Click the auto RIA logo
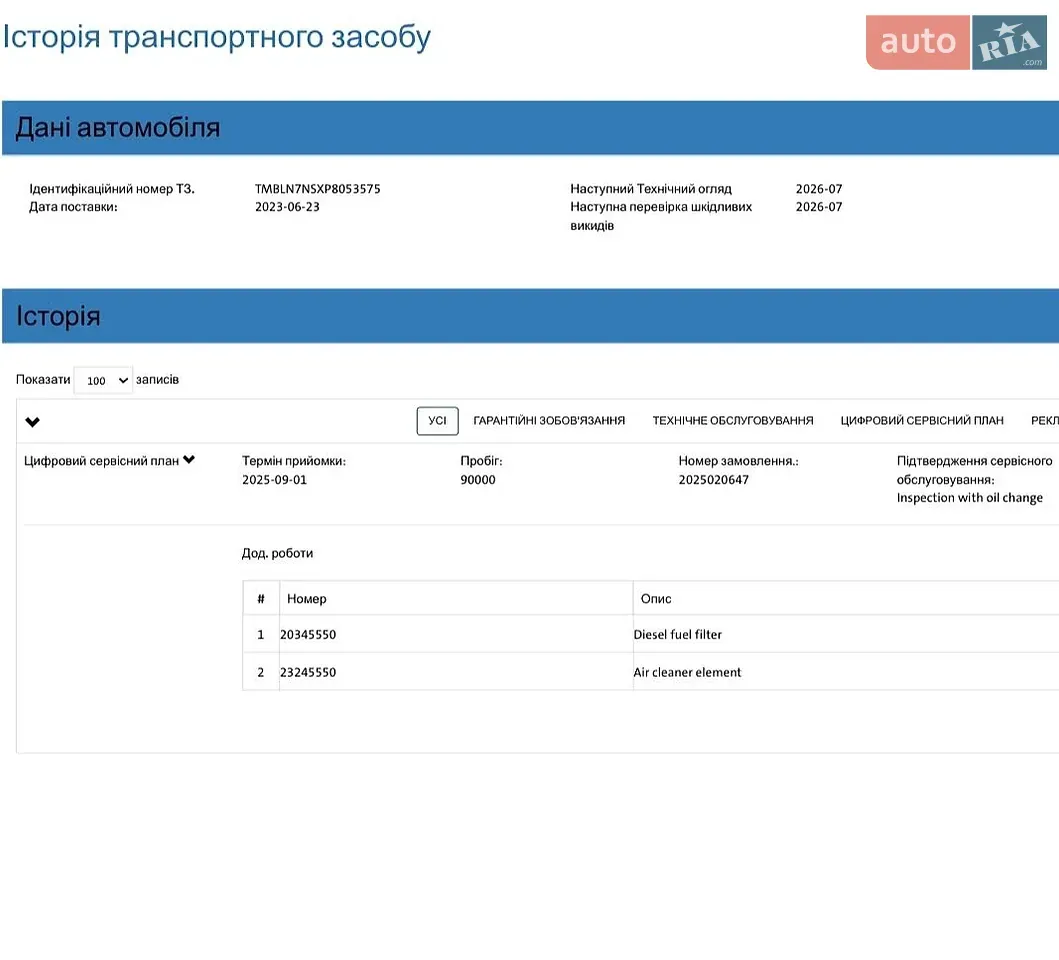Screen dimensions: 1059x960 click(x=956, y=42)
